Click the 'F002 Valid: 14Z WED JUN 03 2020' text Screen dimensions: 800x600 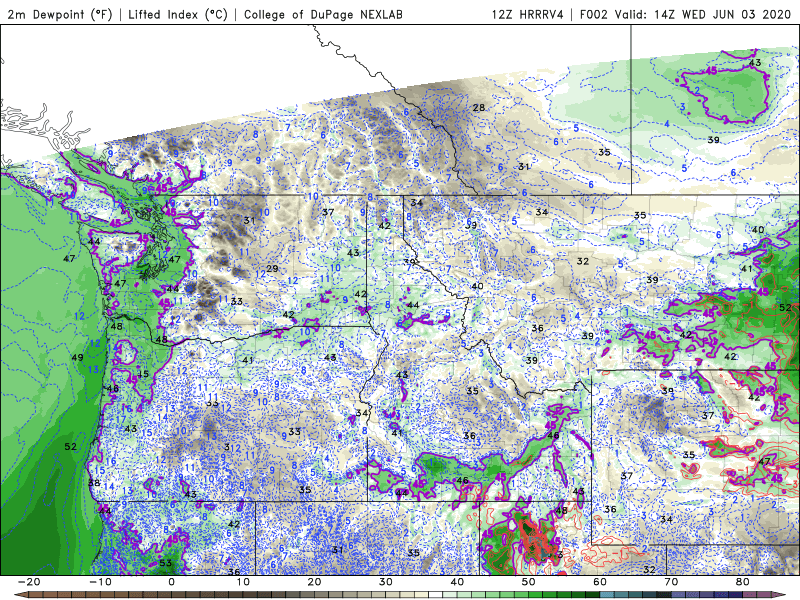coord(688,14)
